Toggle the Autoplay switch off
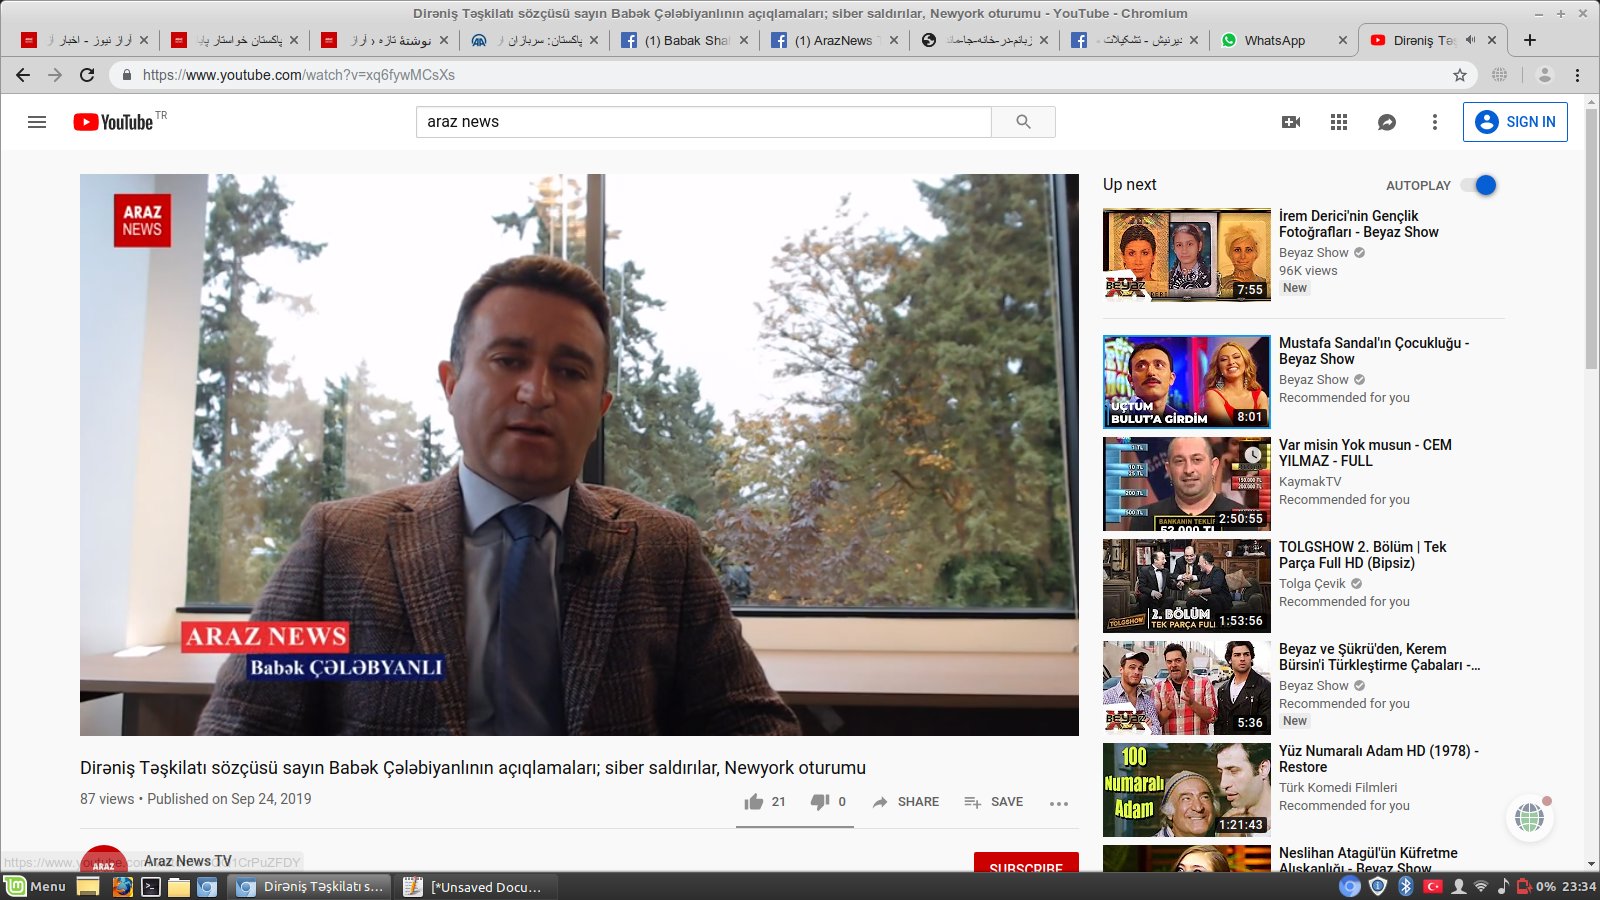This screenshot has width=1600, height=900. point(1479,185)
